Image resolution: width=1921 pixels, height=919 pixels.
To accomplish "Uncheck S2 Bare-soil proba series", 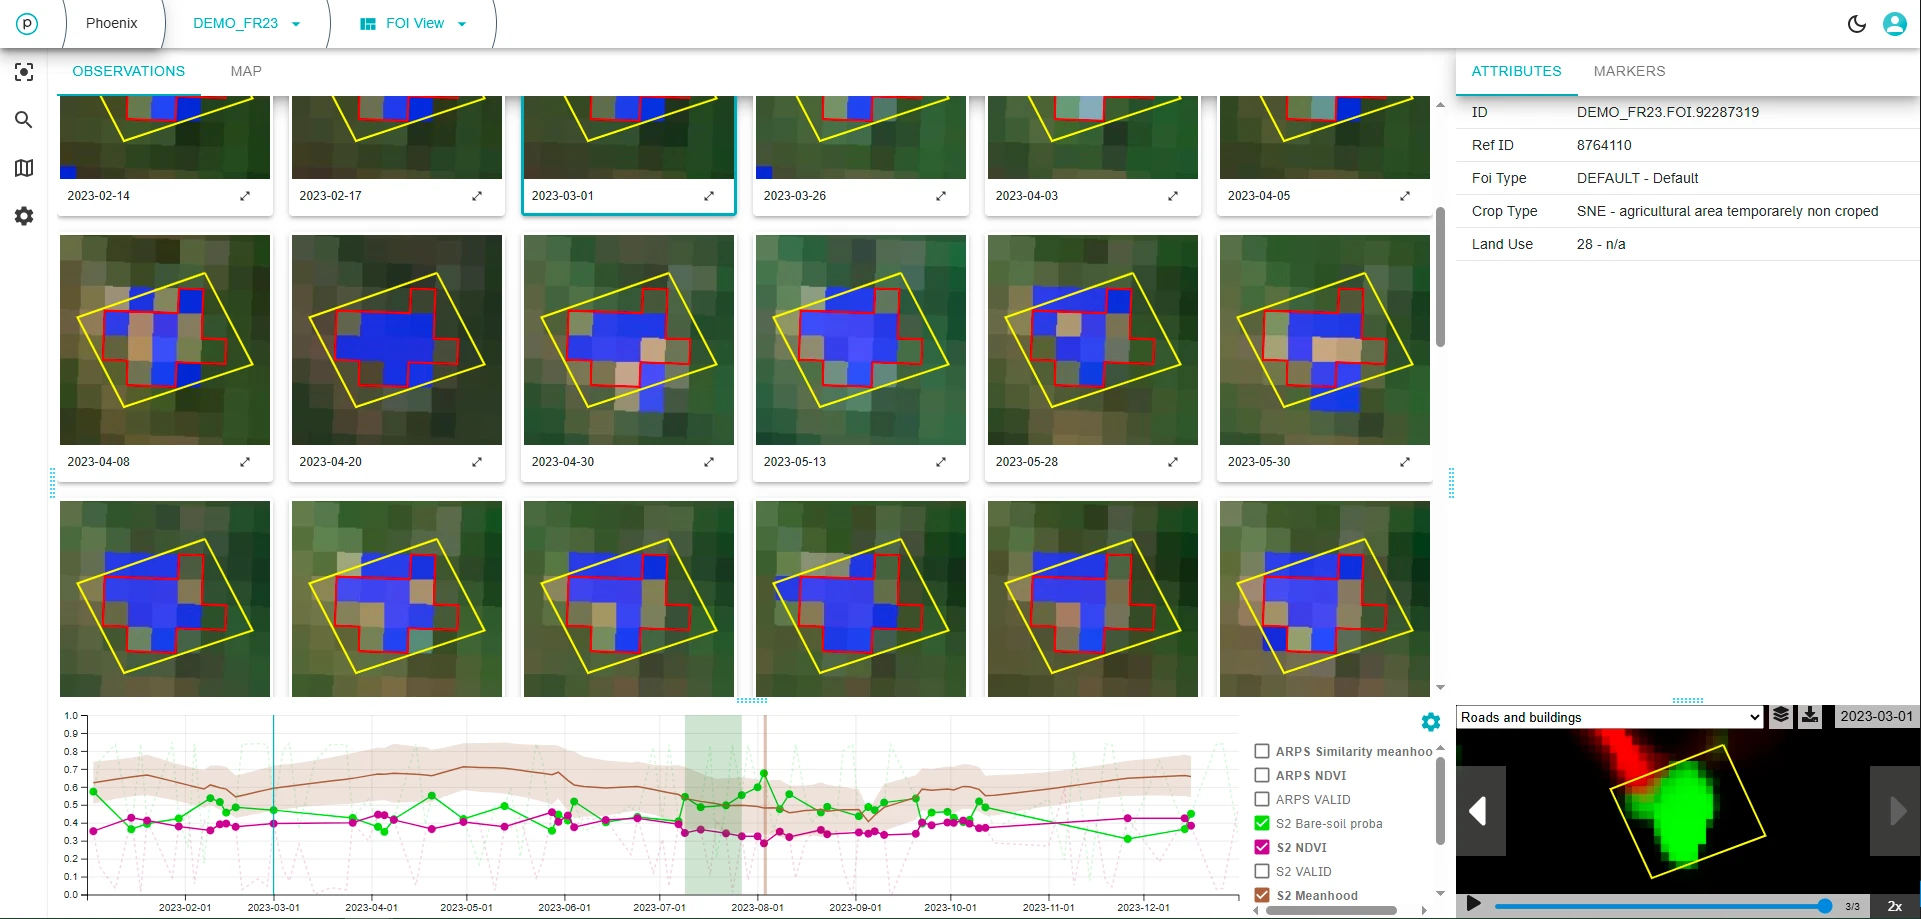I will pos(1262,823).
